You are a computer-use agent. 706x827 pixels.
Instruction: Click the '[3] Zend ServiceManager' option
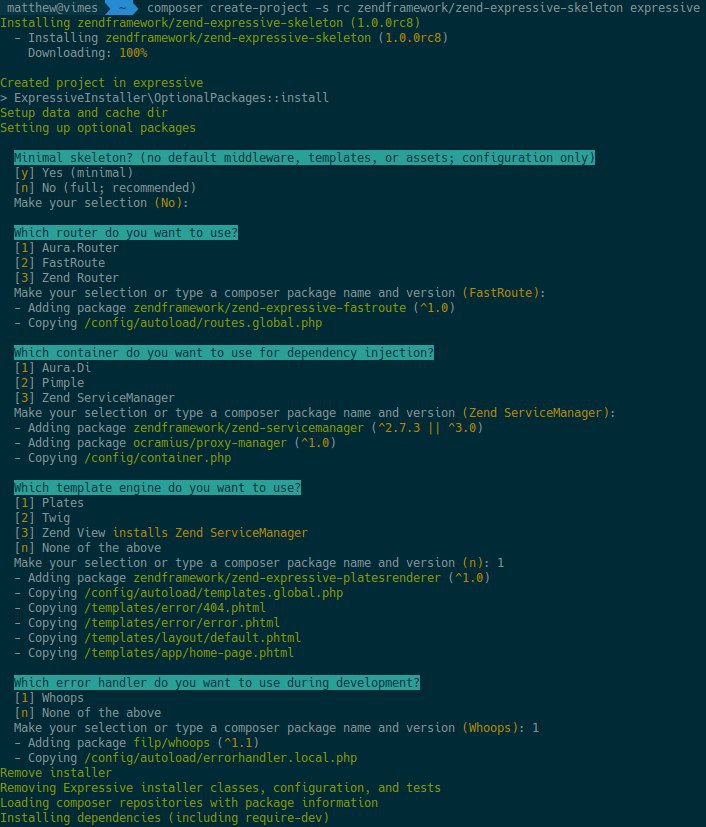[x=94, y=398]
